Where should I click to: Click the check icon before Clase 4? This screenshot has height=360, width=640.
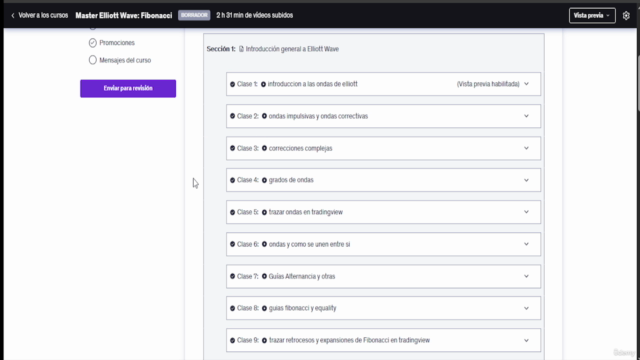pyautogui.click(x=232, y=180)
